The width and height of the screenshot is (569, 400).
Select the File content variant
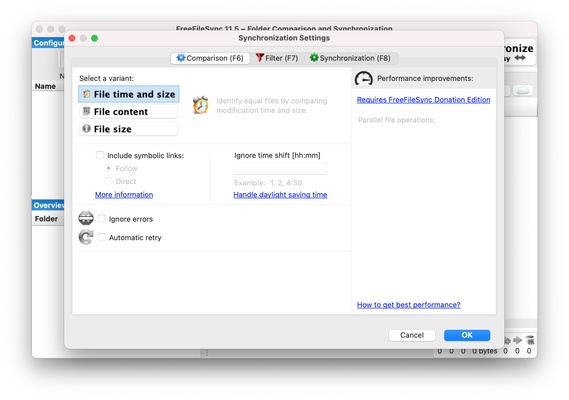click(129, 111)
